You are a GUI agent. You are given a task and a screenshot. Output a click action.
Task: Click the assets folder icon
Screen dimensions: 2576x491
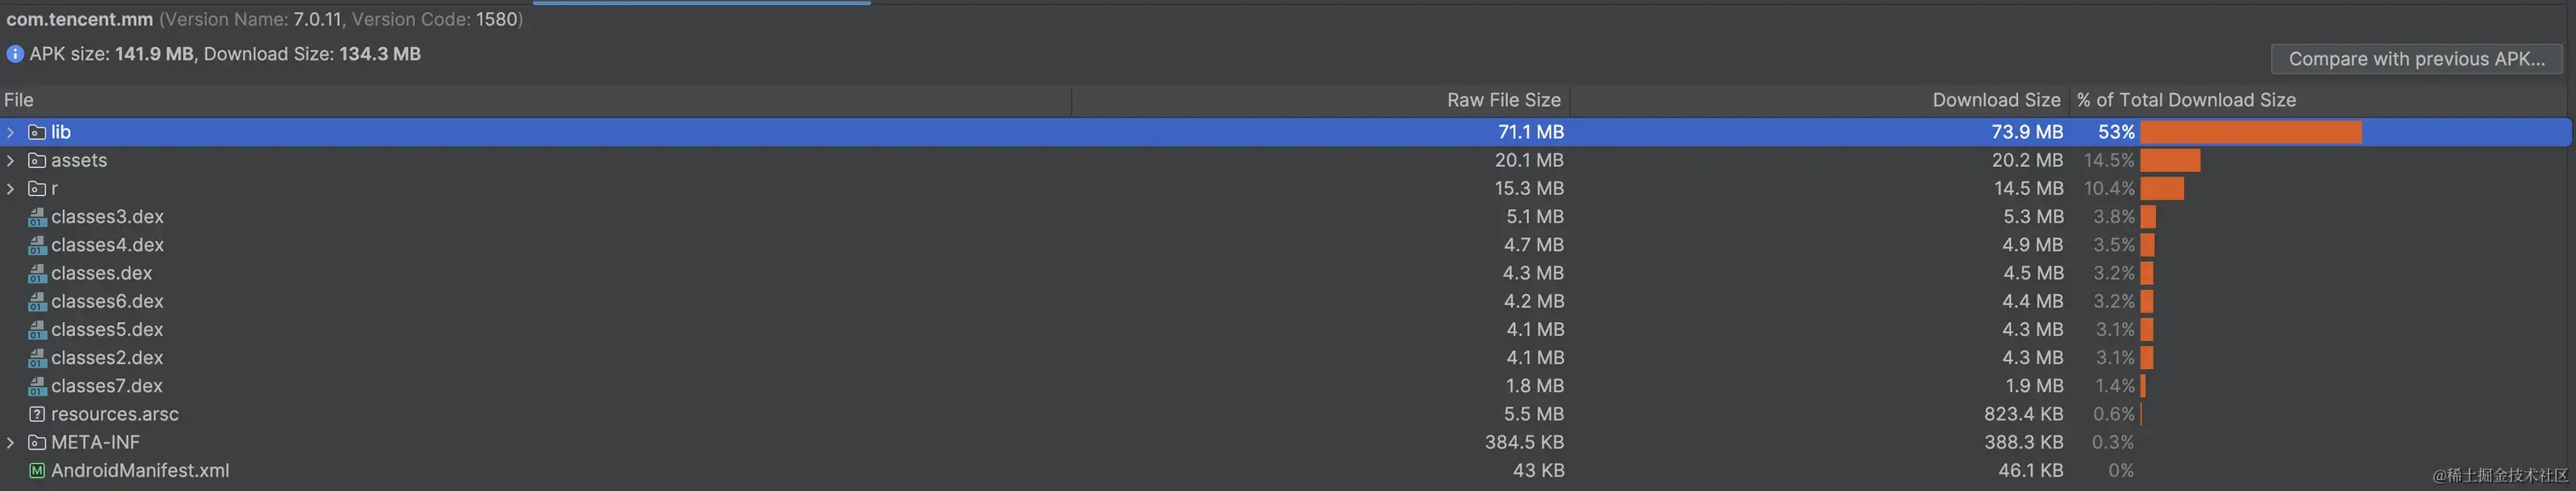tap(37, 160)
